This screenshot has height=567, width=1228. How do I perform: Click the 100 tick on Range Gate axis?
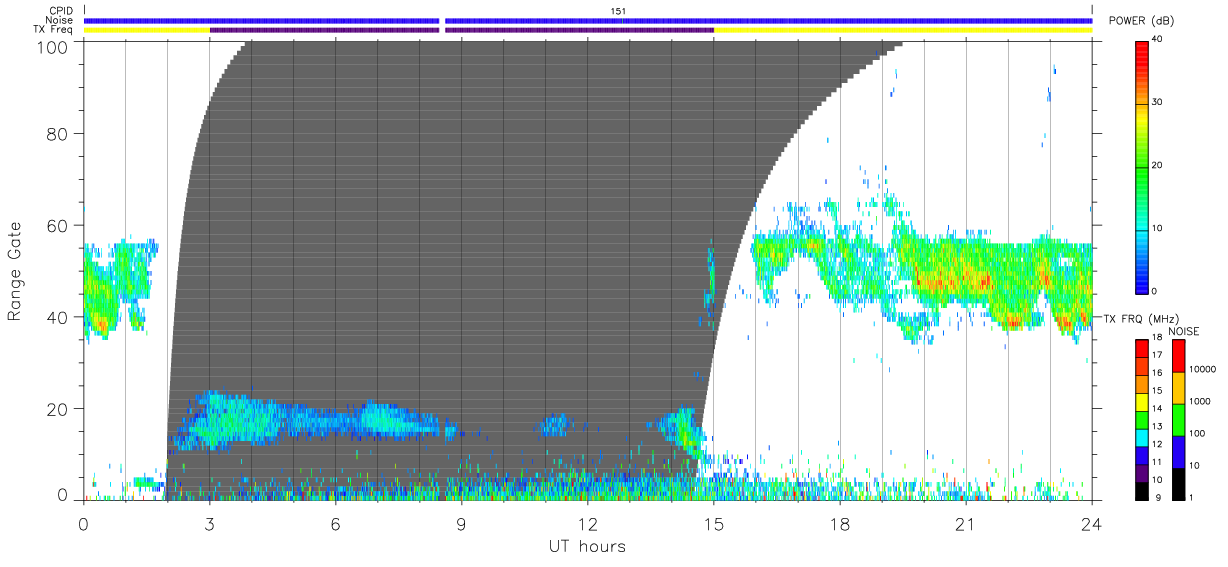pyautogui.click(x=54, y=47)
